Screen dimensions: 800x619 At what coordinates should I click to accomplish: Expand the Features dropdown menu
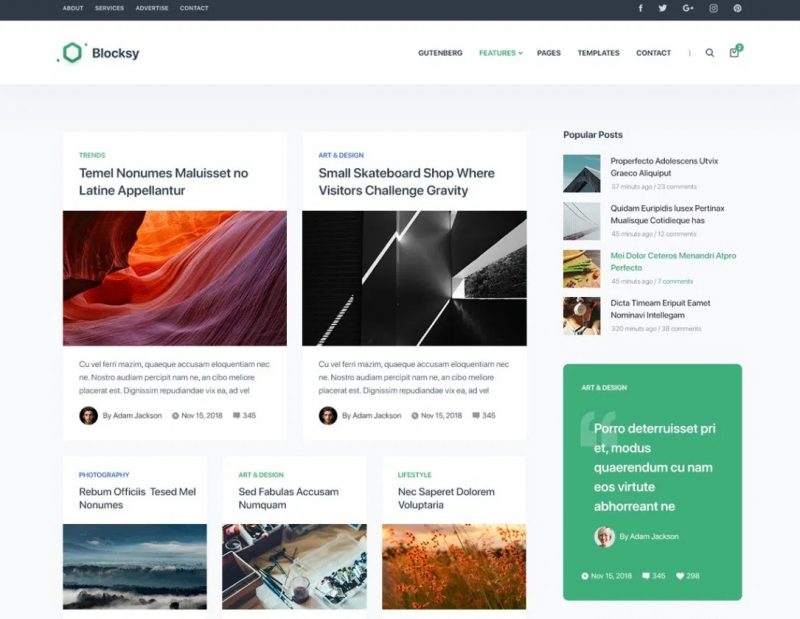coord(500,53)
